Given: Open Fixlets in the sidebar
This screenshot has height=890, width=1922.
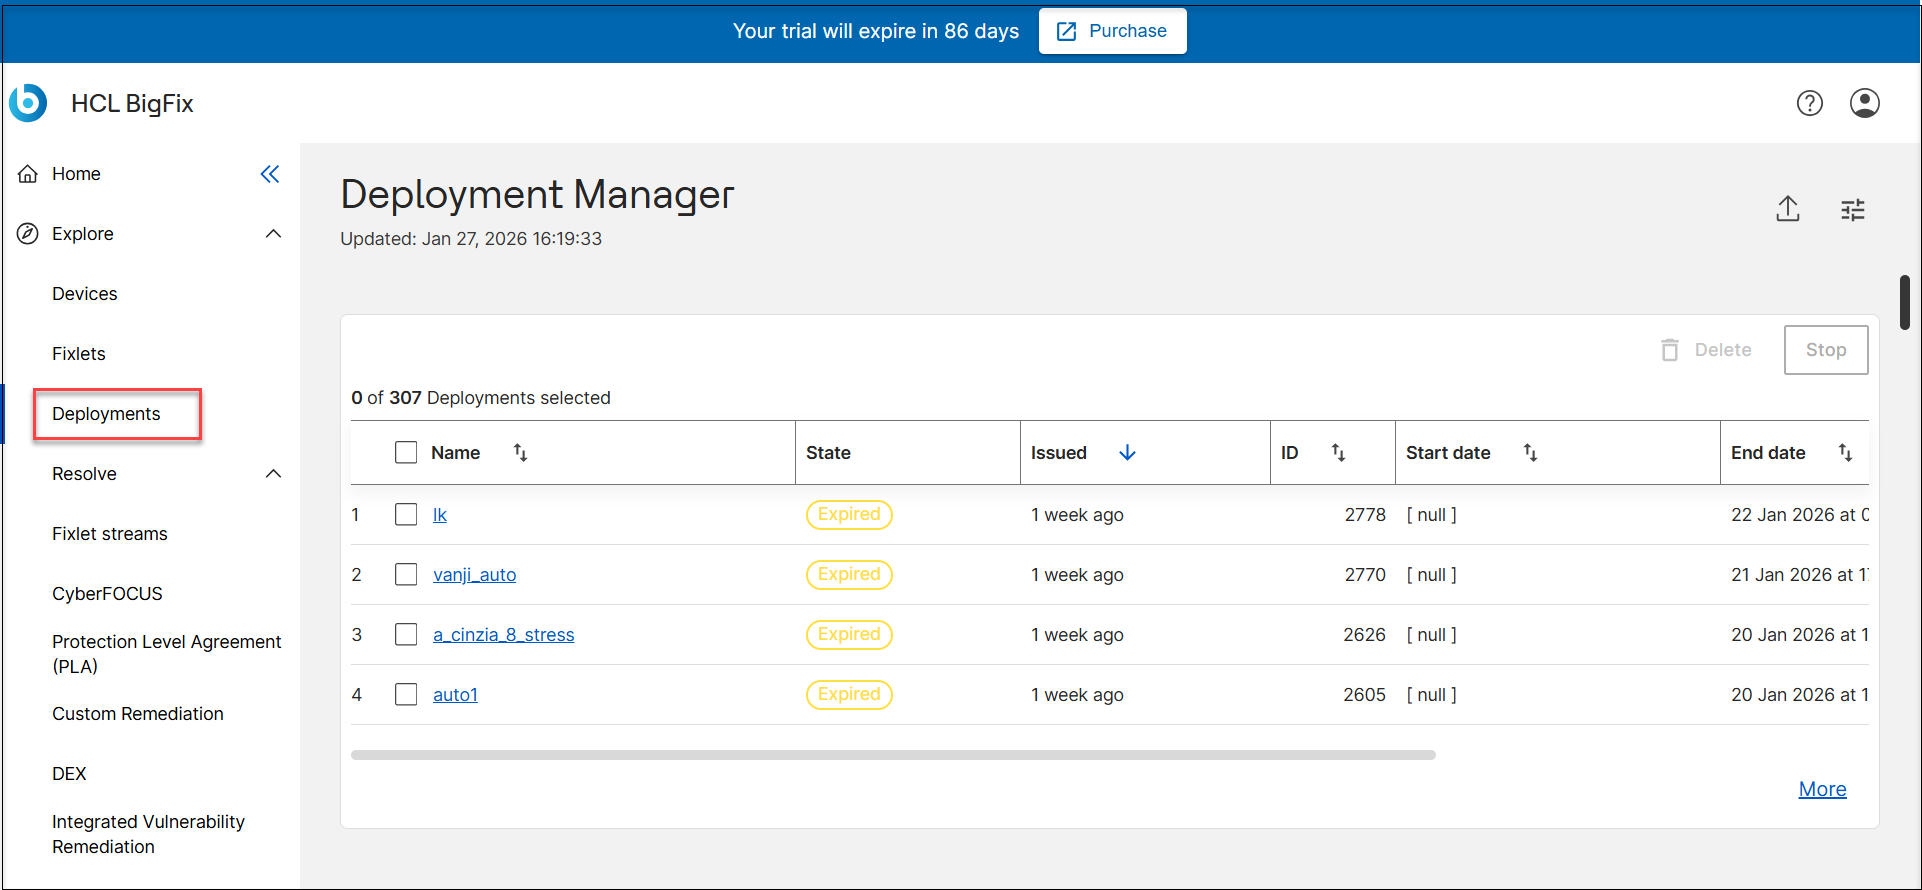Looking at the screenshot, I should point(79,354).
